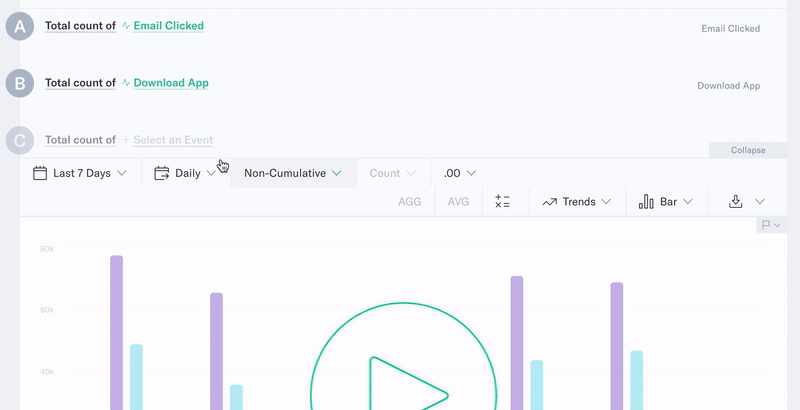Open the Bar chart type dropdown
The image size is (800, 410).
pos(666,202)
